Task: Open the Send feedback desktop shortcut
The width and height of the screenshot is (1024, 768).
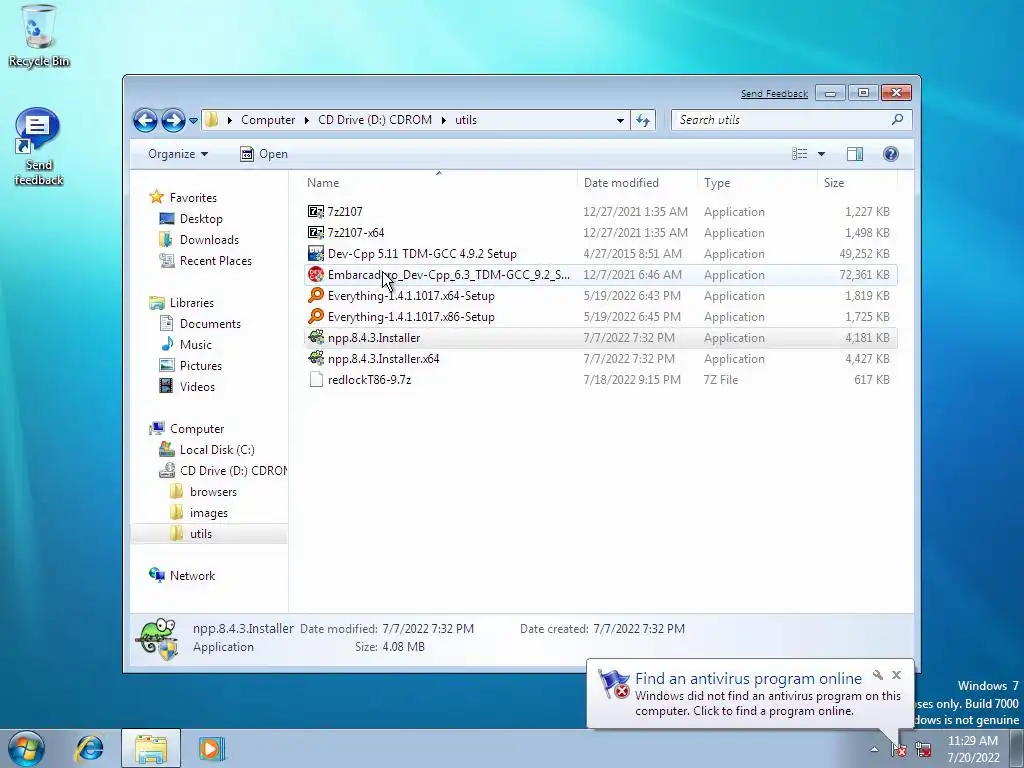Action: point(38,147)
